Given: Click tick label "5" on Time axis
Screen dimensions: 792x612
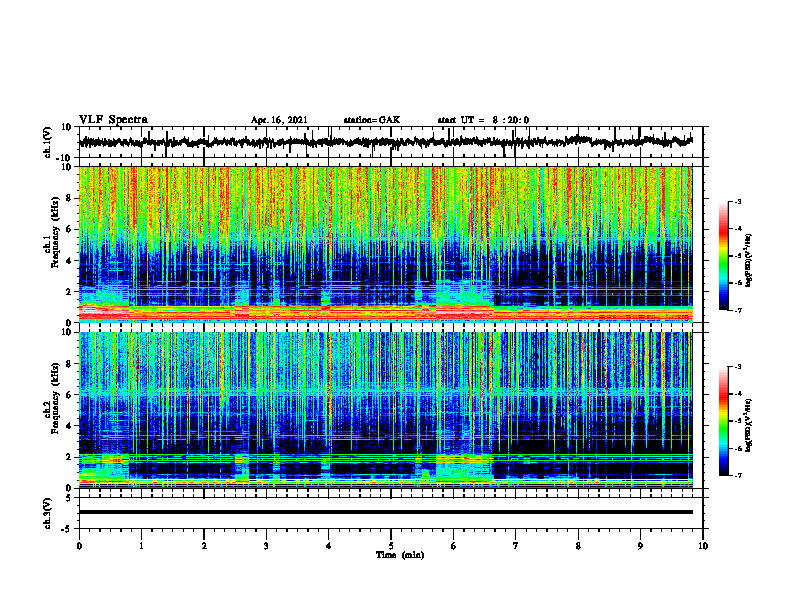Looking at the screenshot, I should point(391,546).
